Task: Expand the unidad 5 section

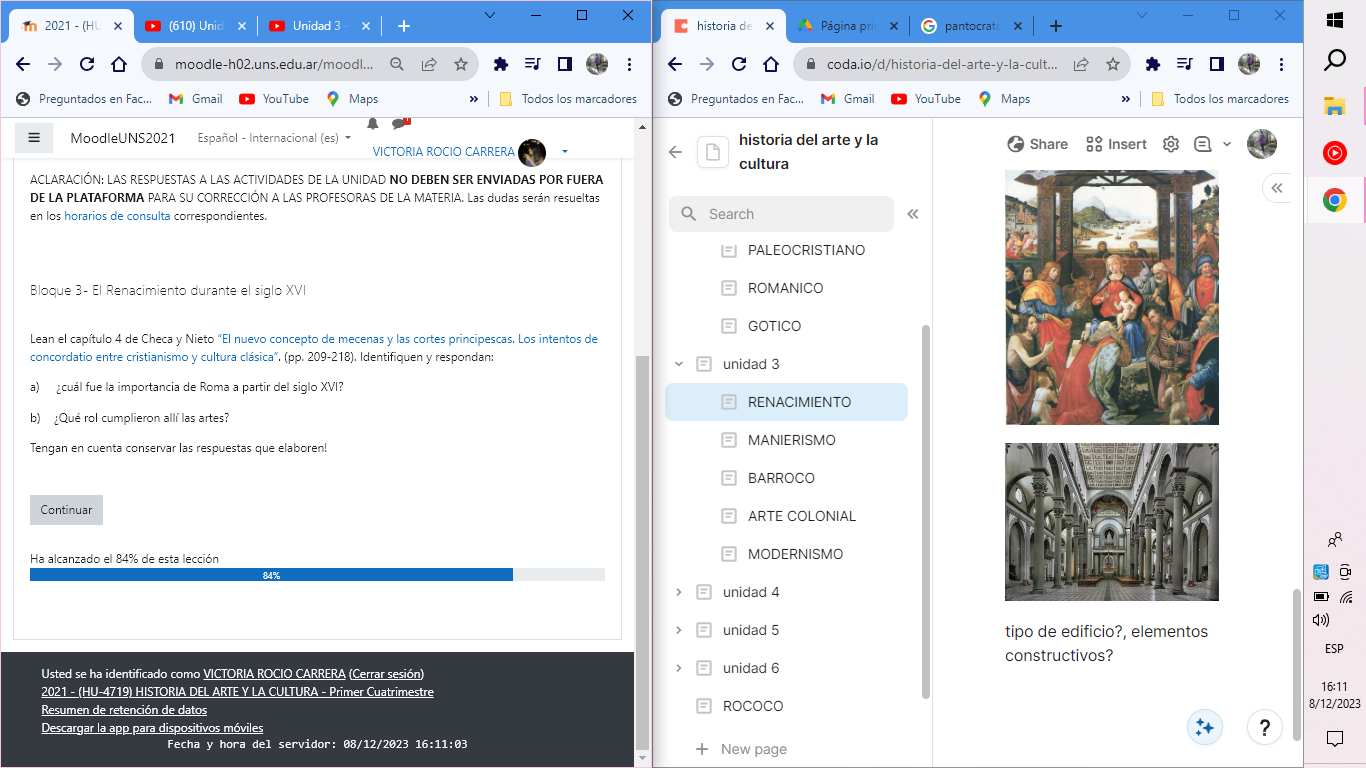Action: pyautogui.click(x=679, y=630)
